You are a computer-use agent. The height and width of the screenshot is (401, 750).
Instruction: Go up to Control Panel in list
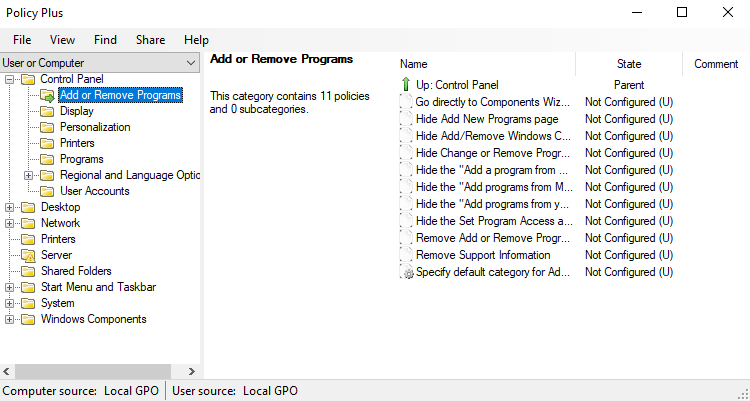(x=457, y=85)
